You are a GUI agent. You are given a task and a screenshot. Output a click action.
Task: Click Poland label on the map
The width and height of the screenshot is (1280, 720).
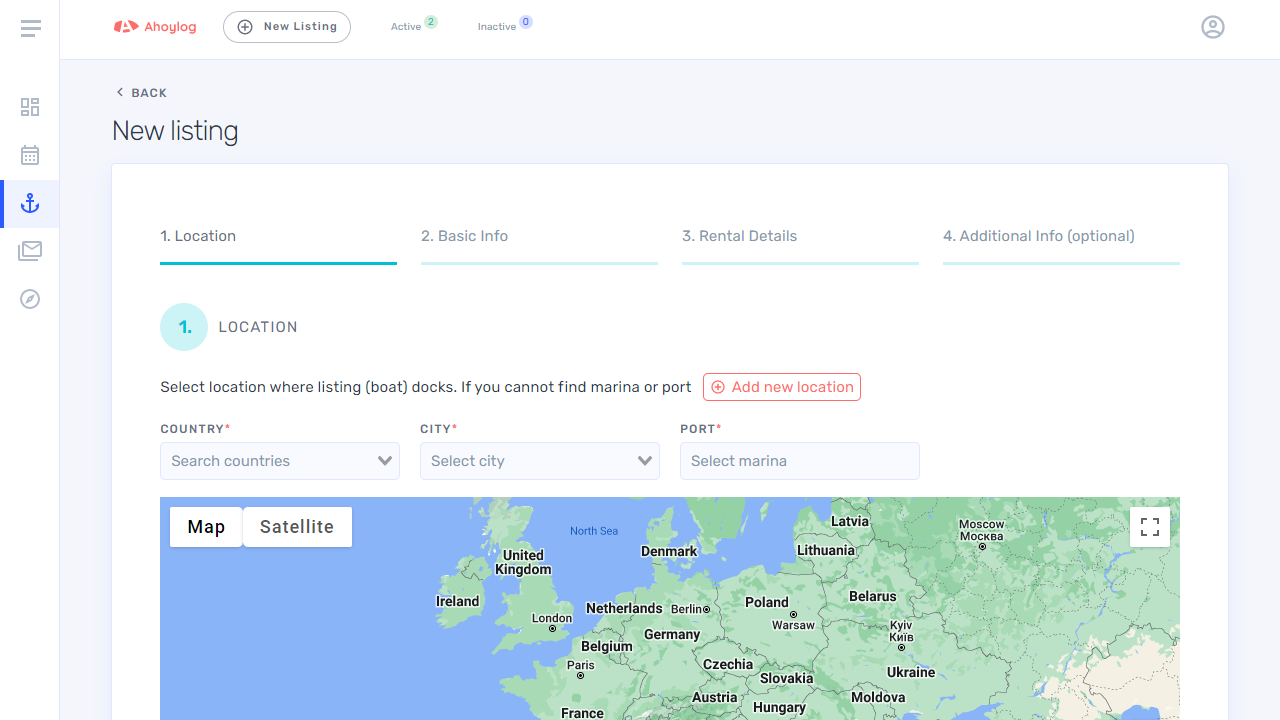(767, 602)
